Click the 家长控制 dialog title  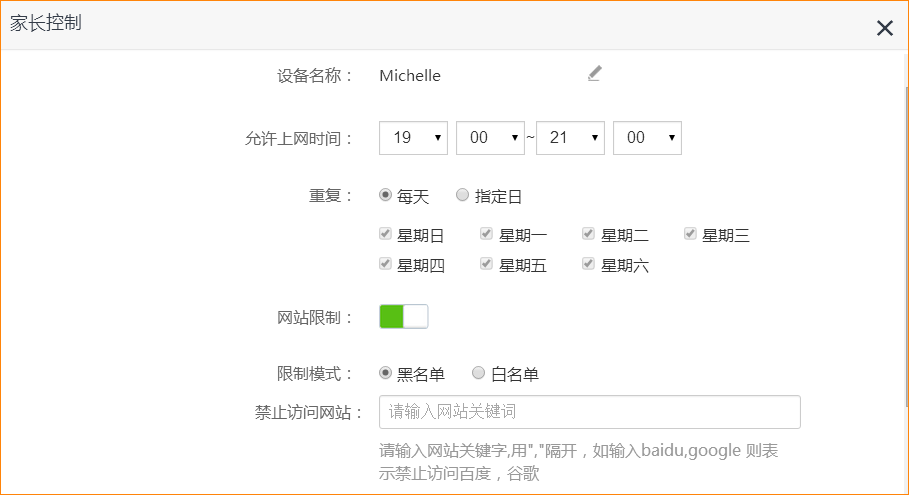click(45, 23)
